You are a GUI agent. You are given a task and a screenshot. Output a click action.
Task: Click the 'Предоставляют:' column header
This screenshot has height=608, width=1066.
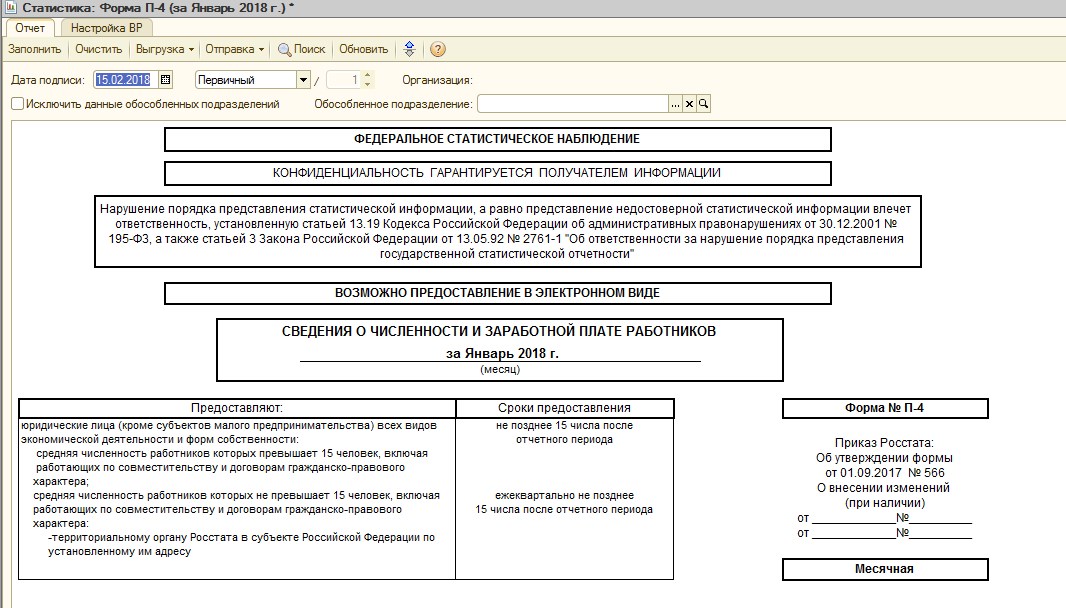pos(237,408)
